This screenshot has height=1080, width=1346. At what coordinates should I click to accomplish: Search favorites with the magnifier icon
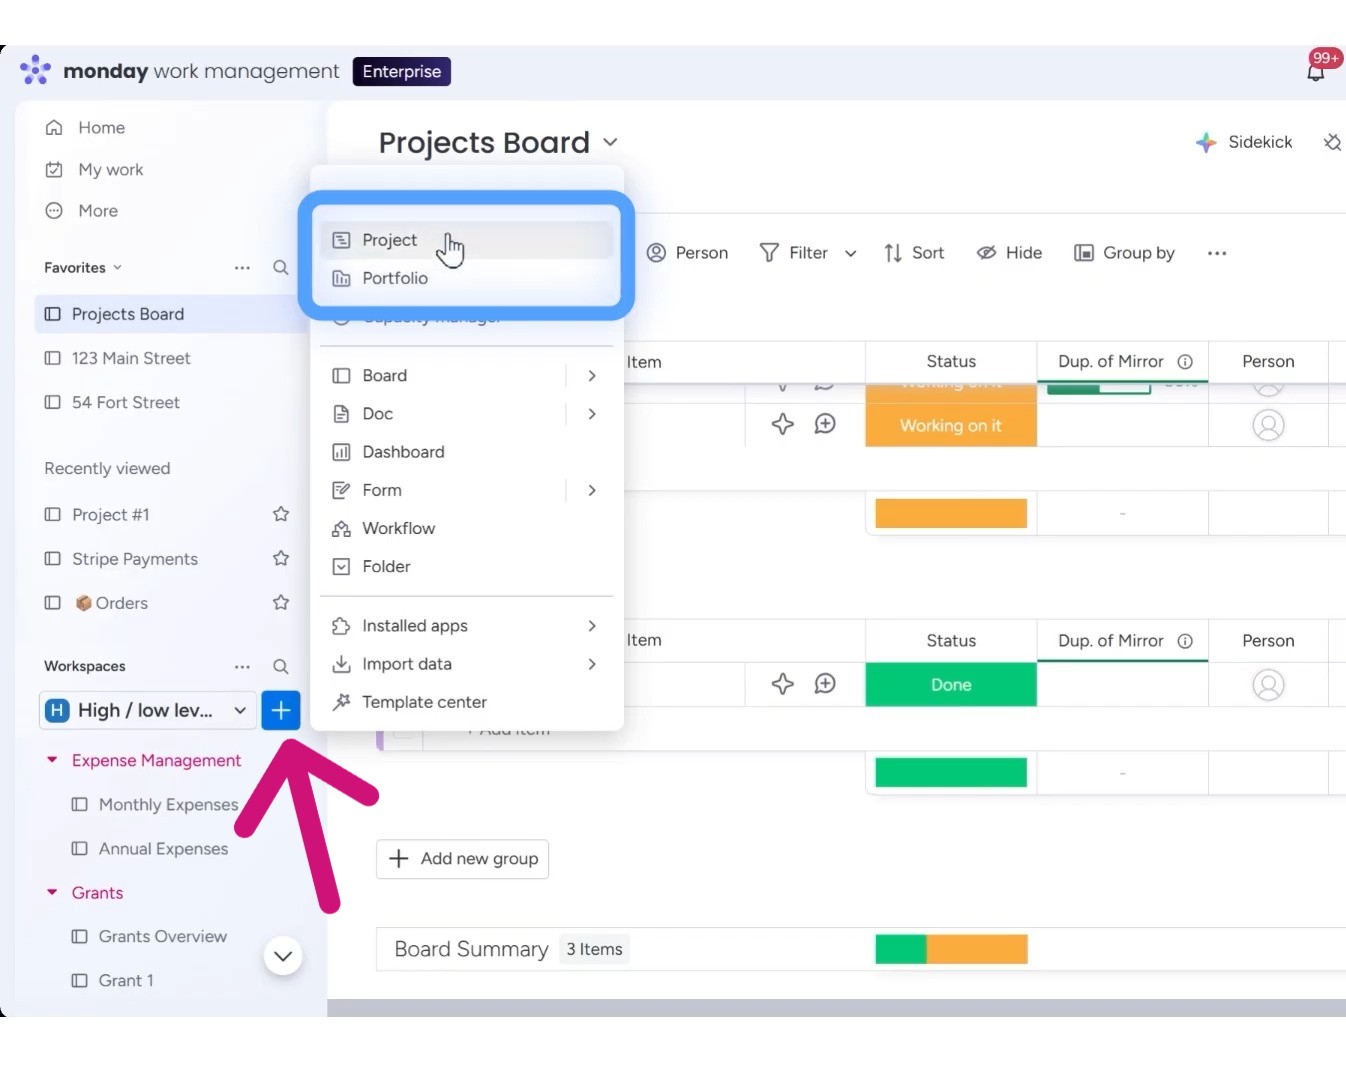[281, 268]
